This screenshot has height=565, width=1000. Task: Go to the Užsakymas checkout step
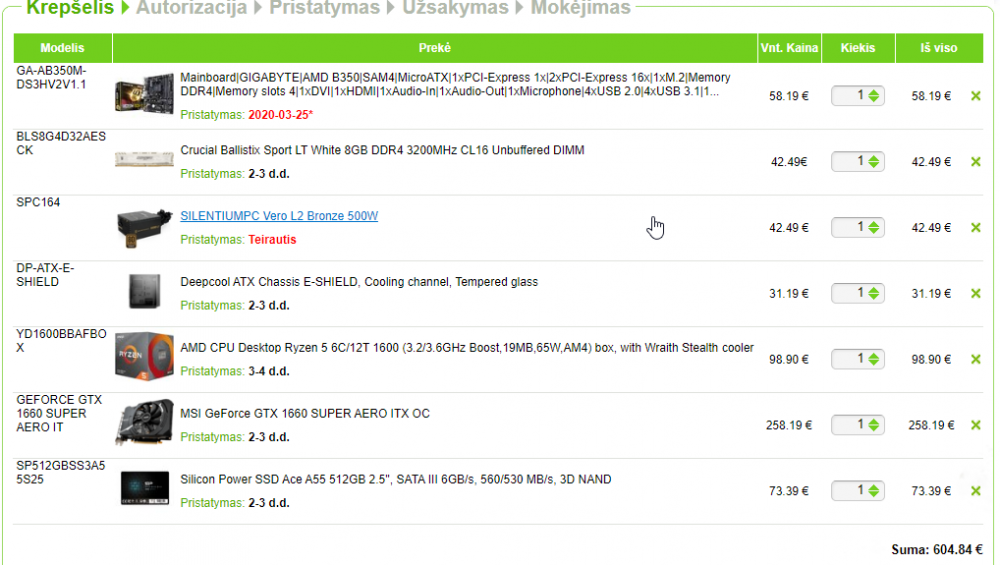coord(455,8)
